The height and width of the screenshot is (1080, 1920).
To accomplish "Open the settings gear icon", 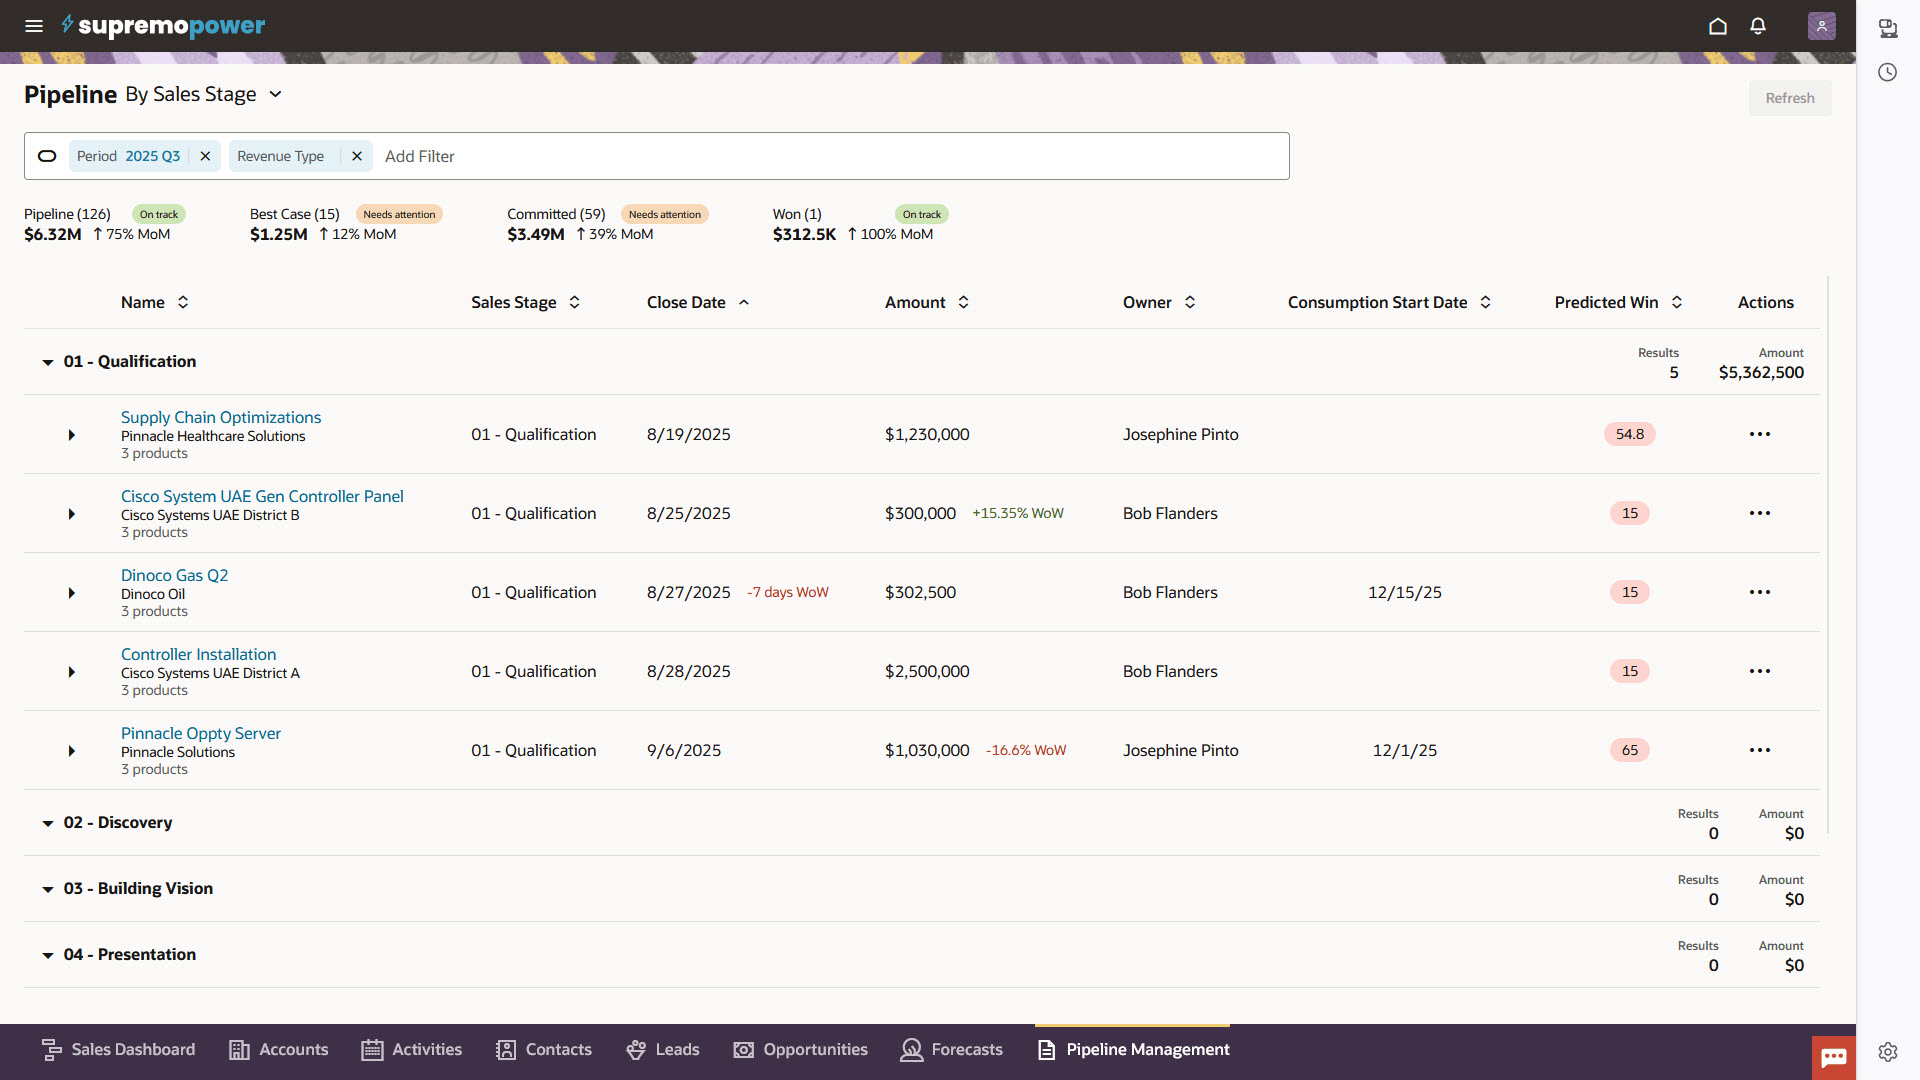I will (x=1888, y=1052).
